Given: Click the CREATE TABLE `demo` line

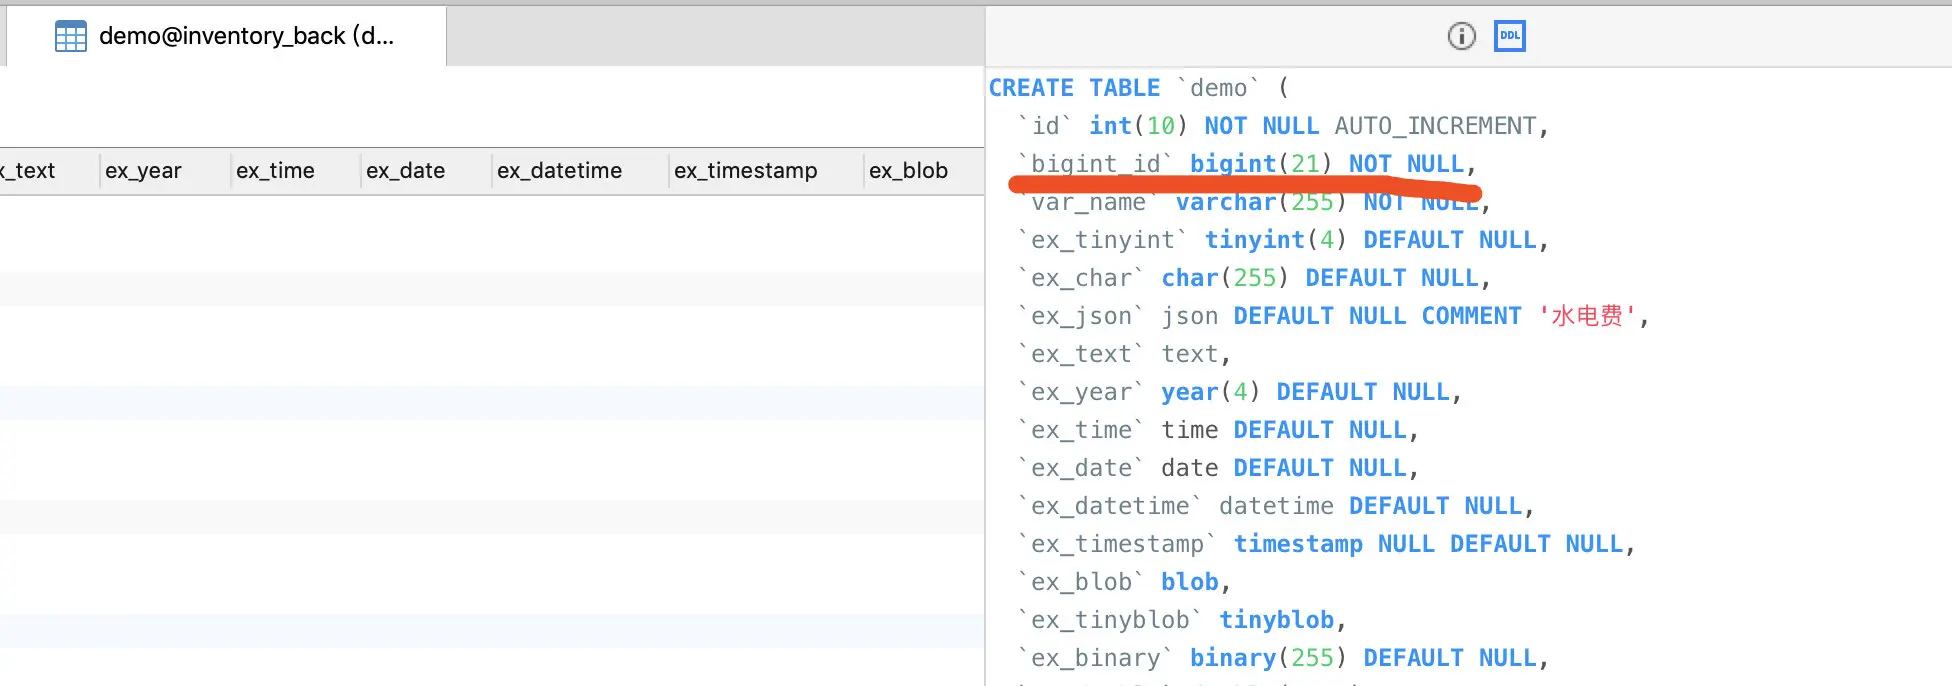Looking at the screenshot, I should (1139, 88).
